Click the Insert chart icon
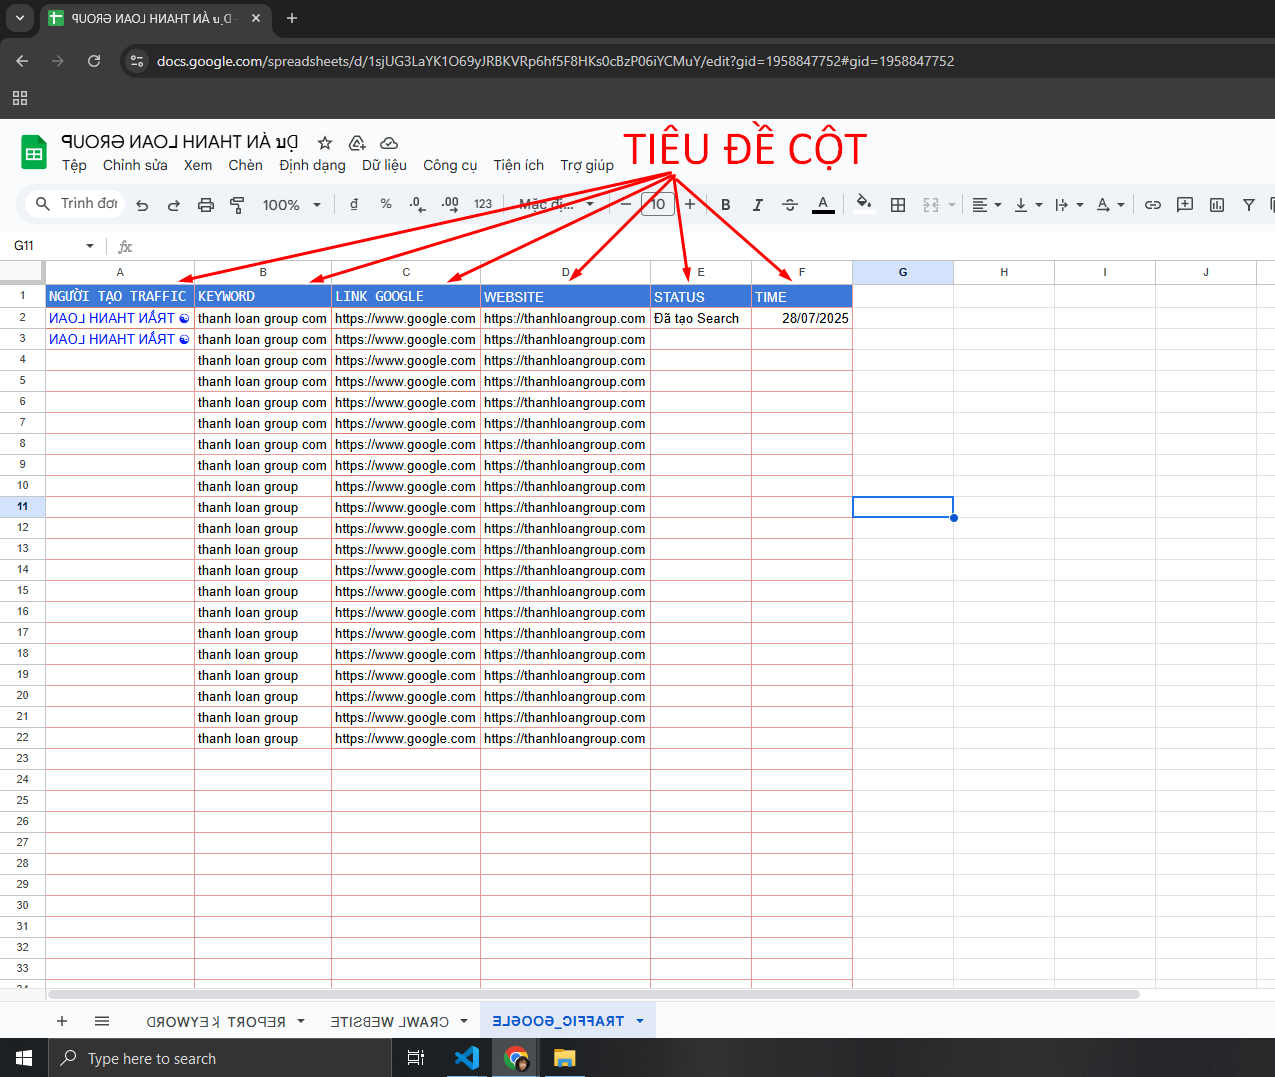1275x1077 pixels. [x=1217, y=205]
